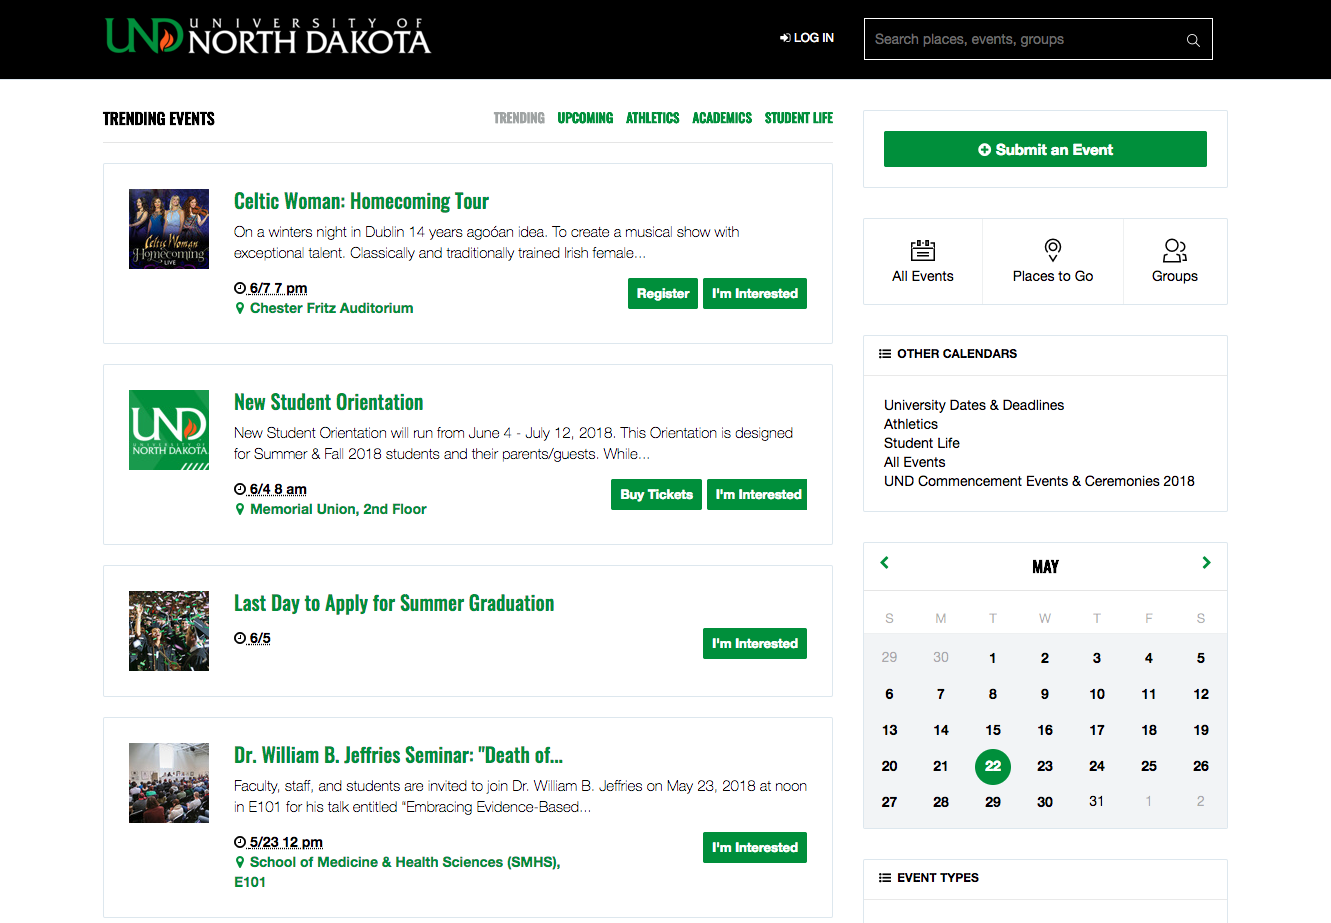Viewport: 1331px width, 923px height.
Task: Go to previous month in calendar
Action: [x=884, y=563]
